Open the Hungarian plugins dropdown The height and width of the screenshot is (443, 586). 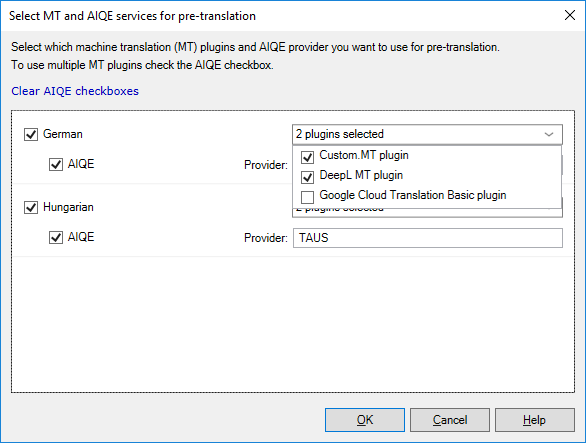[x=427, y=213]
